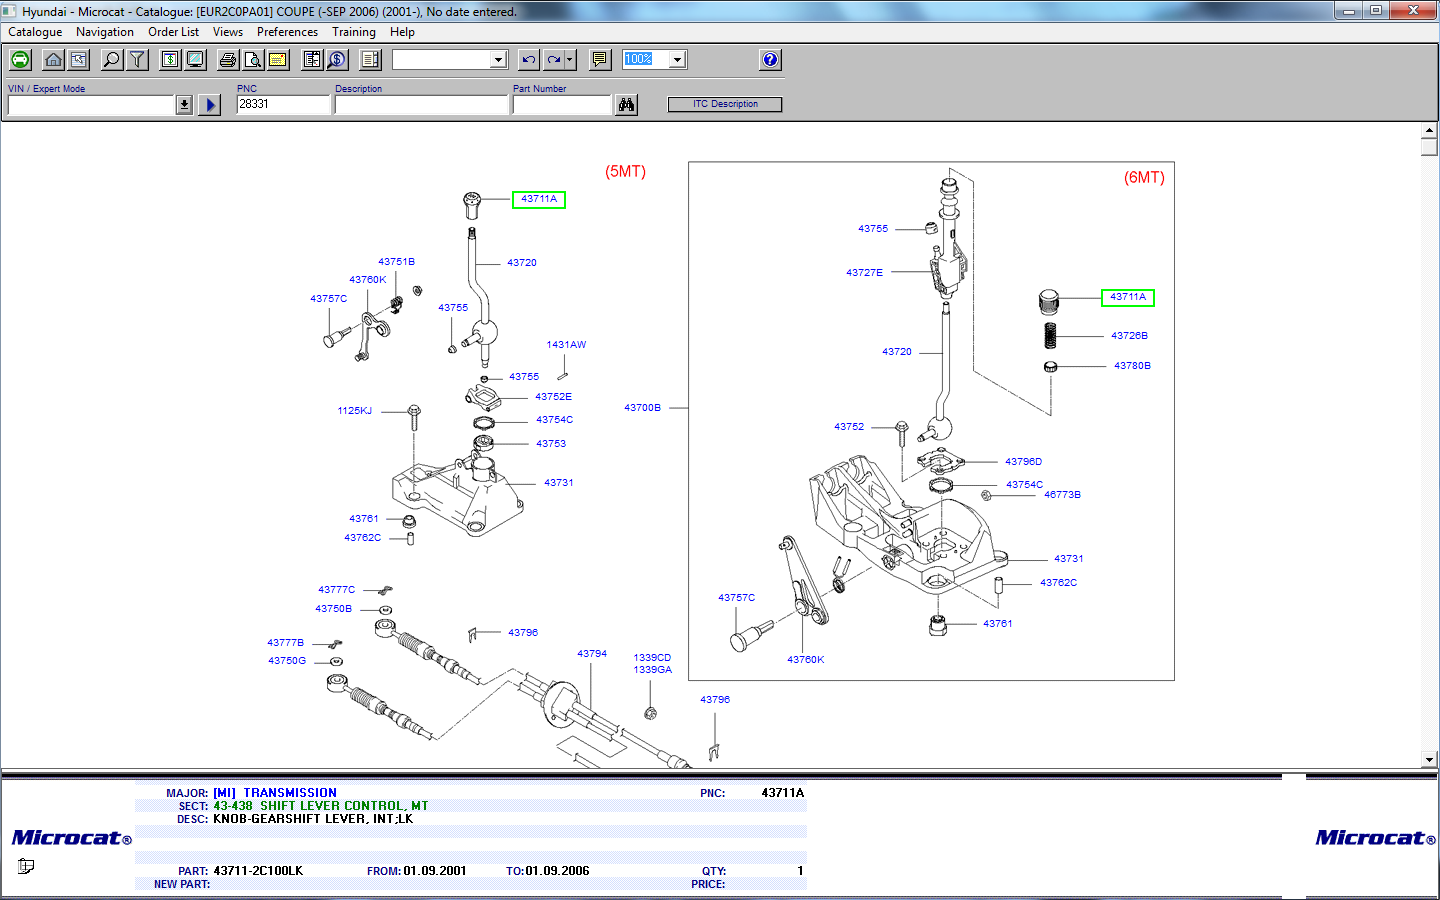The width and height of the screenshot is (1440, 900).
Task: Select part label 1339CD
Action: pos(652,658)
